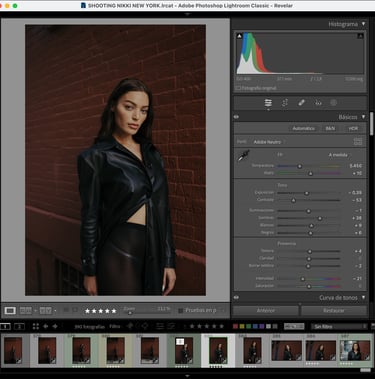The width and height of the screenshot is (375, 379).
Task: Select the Crop overlay tool
Action: 285,103
